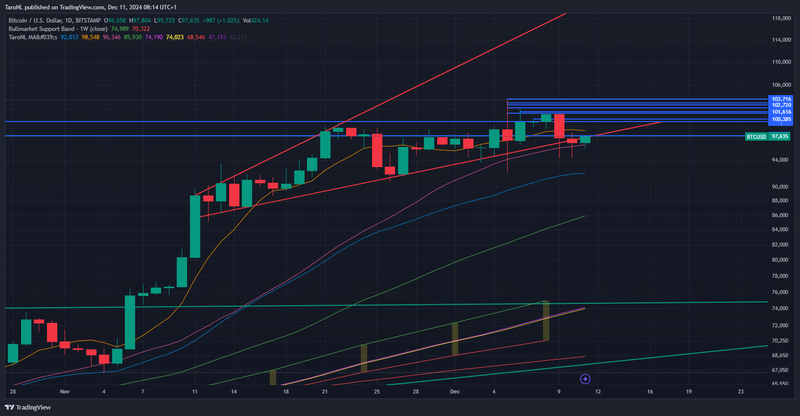Screen dimensions: 800x416
Task: Click the 84,000 price axis label
Action: (780, 230)
